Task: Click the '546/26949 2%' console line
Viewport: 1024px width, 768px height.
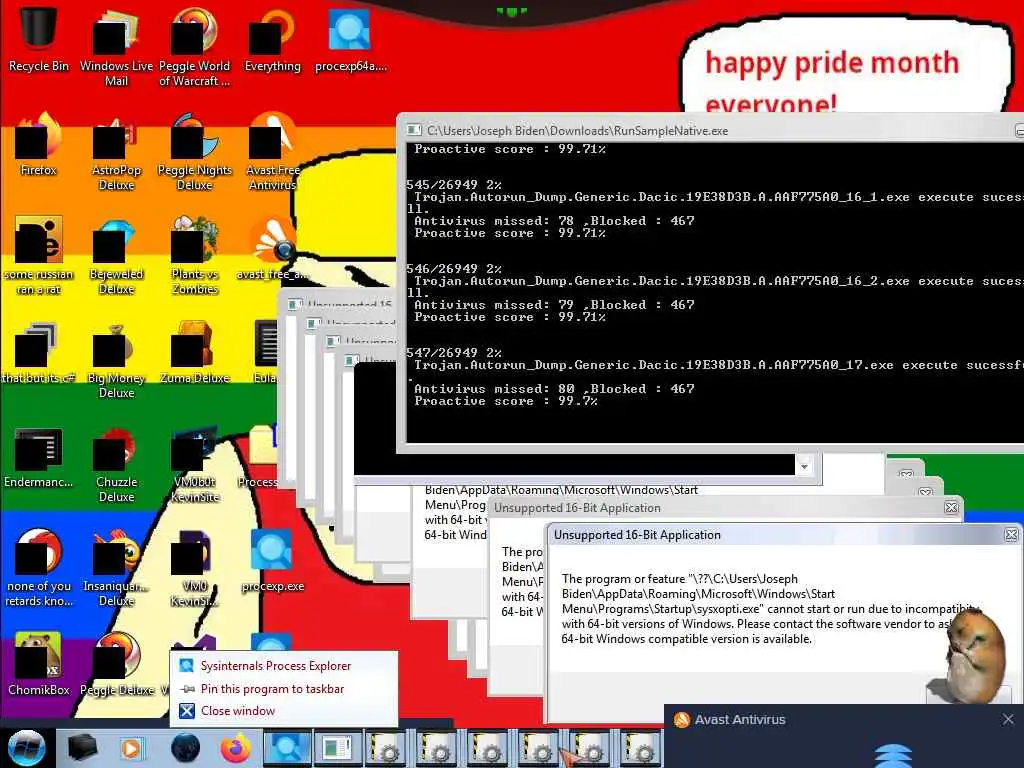Action: [454, 269]
